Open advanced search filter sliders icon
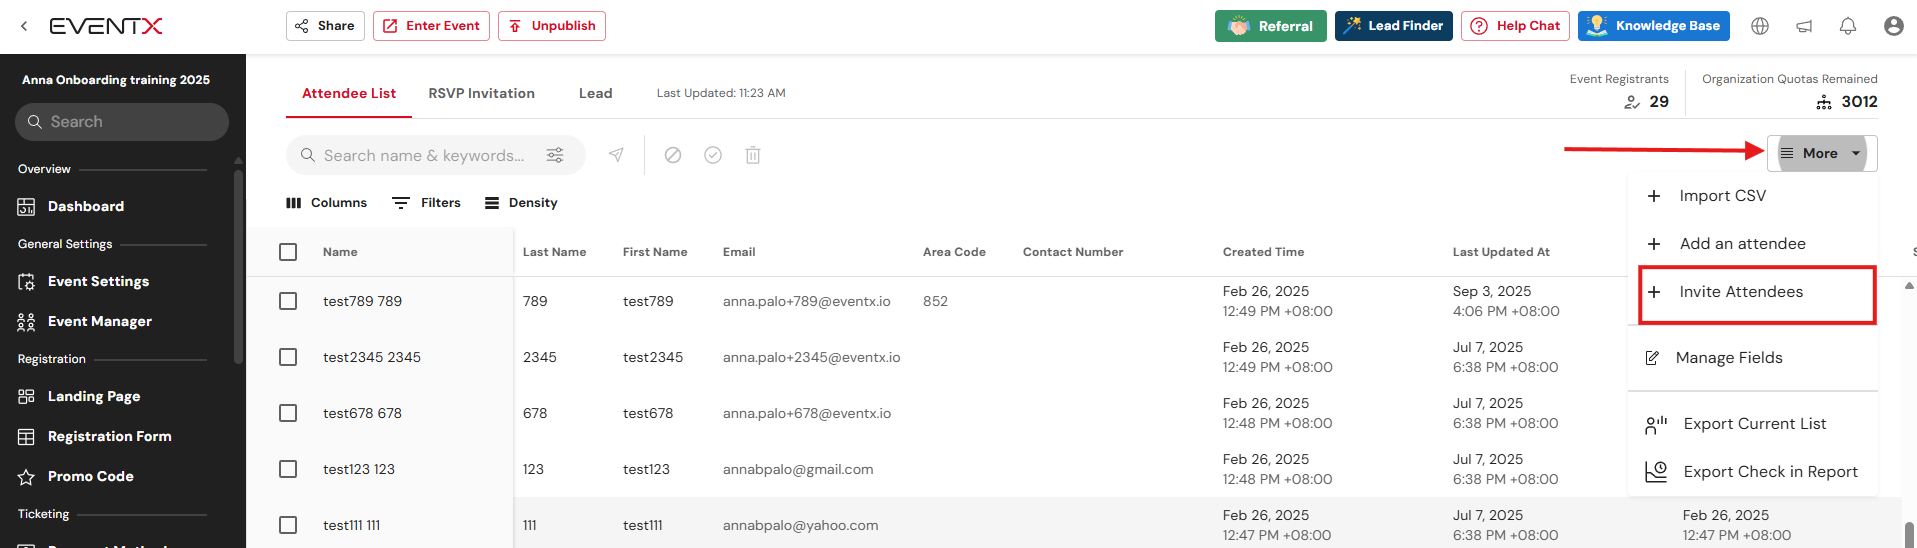The width and height of the screenshot is (1917, 548). 555,155
